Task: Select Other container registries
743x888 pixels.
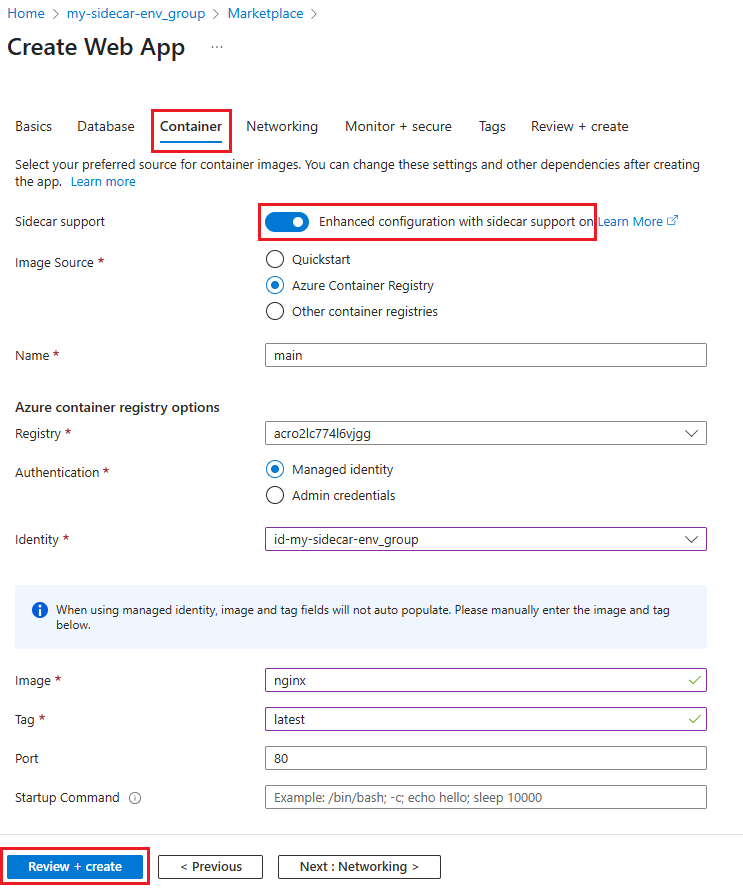Action: [275, 311]
